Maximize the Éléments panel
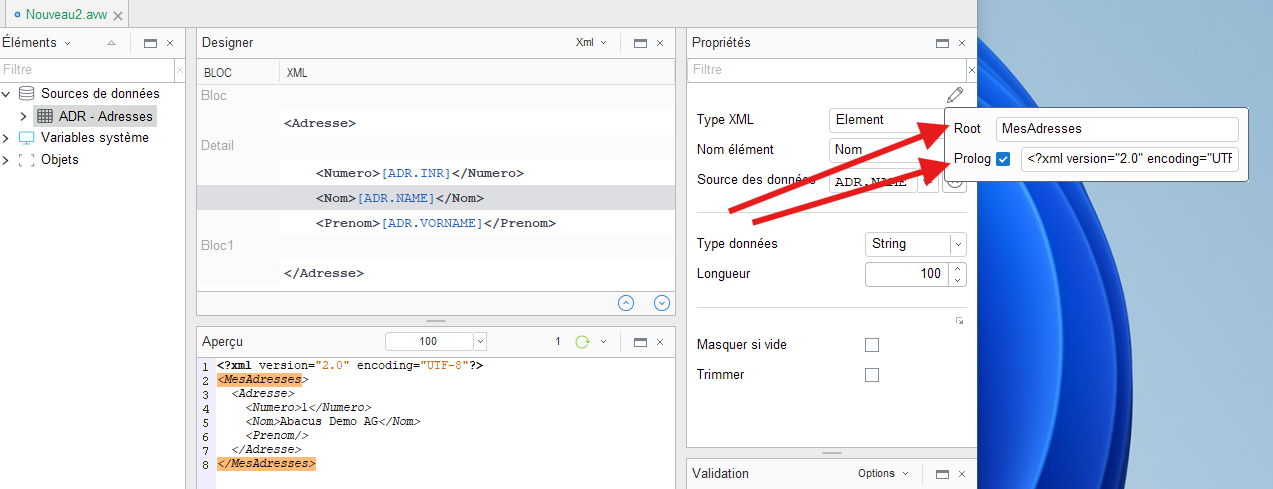This screenshot has width=1273, height=489. [x=150, y=43]
